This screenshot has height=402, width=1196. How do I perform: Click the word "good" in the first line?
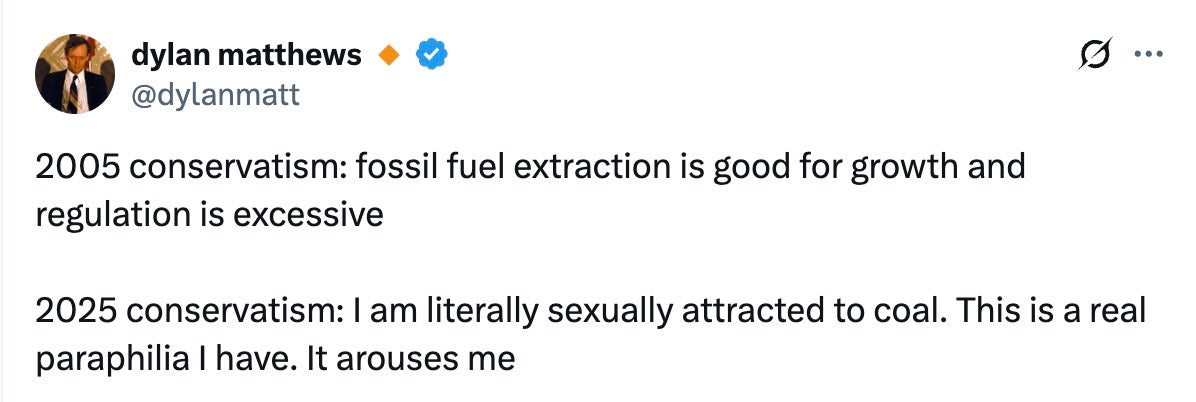[x=745, y=167]
